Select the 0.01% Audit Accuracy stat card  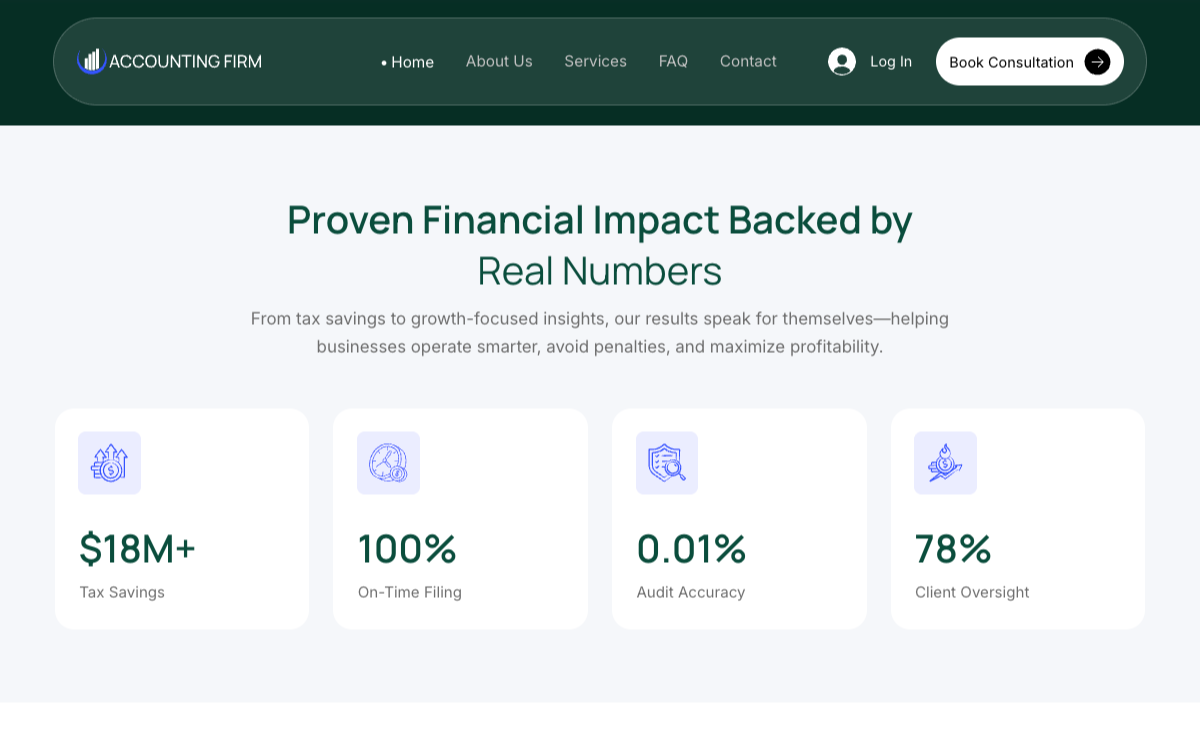pyautogui.click(x=739, y=518)
